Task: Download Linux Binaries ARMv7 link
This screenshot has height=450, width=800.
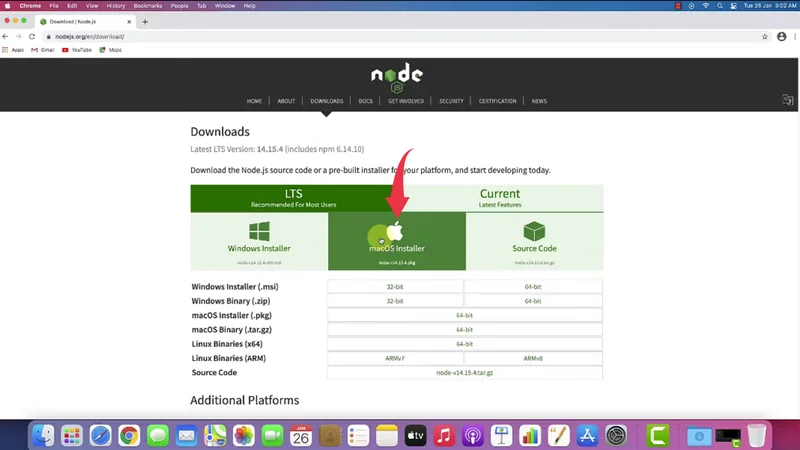Action: (395, 358)
